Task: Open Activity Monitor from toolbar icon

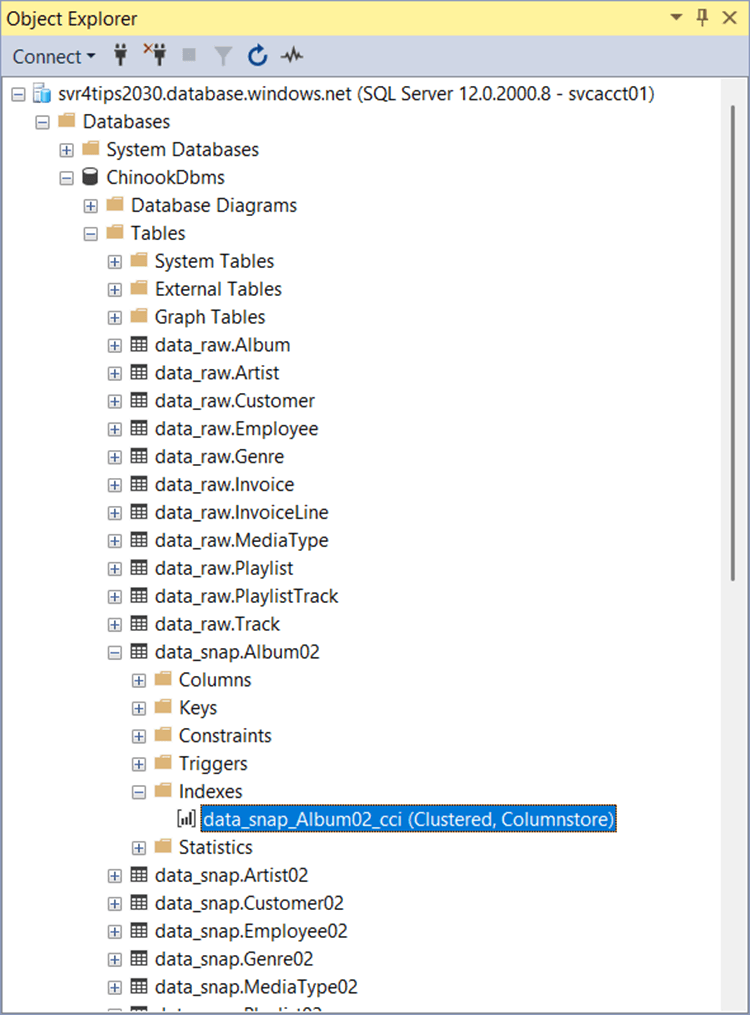Action: coord(292,56)
